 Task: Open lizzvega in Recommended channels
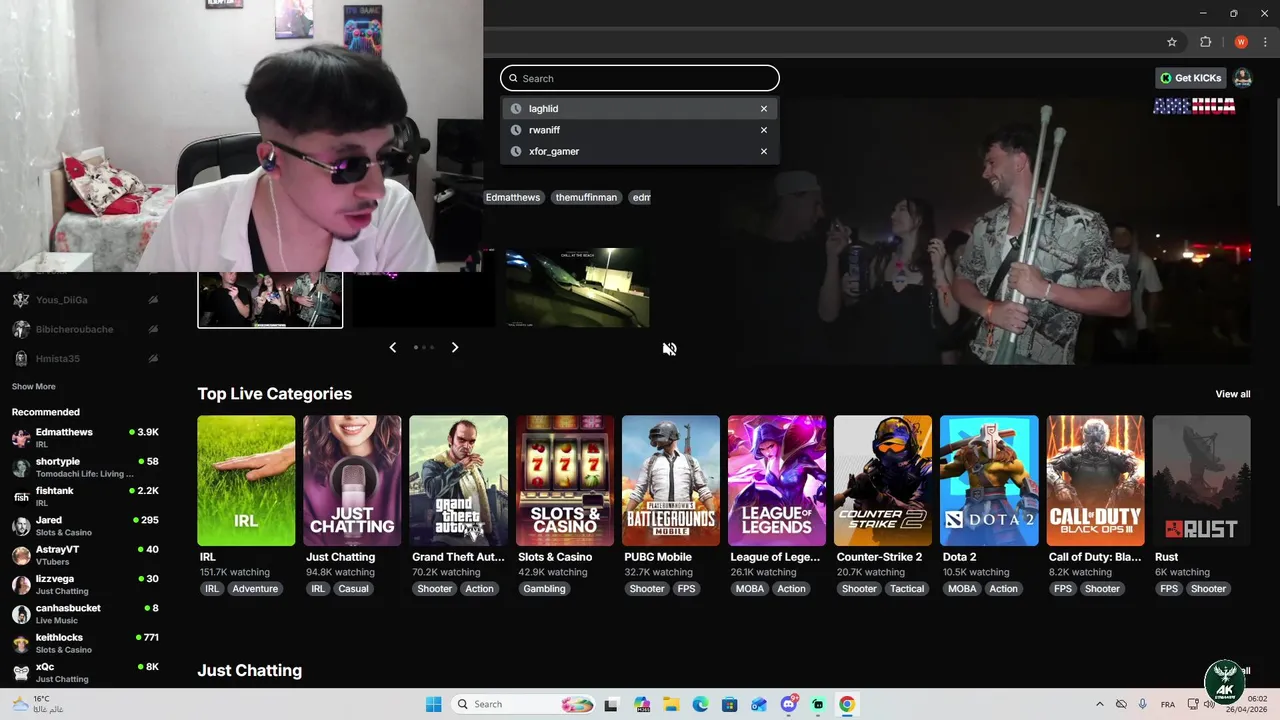tap(85, 584)
